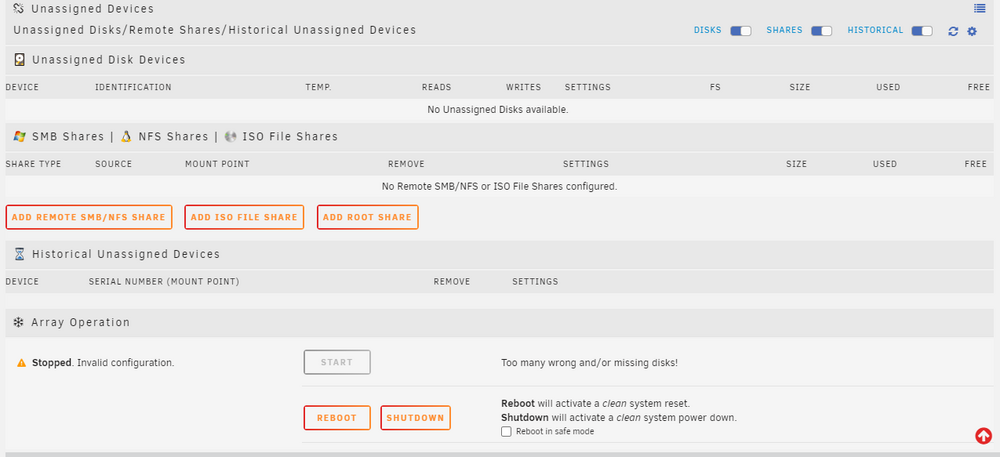Click the ISO File Shares heading text
The height and width of the screenshot is (457, 1000).
point(290,136)
